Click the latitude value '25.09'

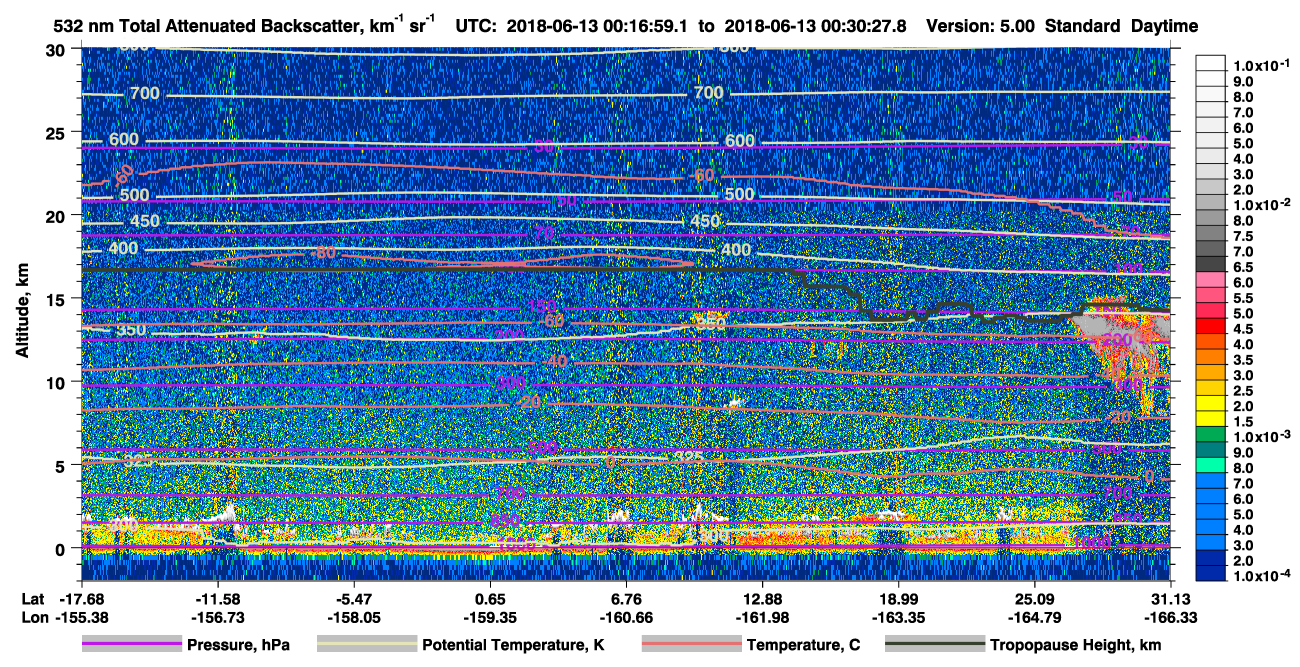(1034, 598)
